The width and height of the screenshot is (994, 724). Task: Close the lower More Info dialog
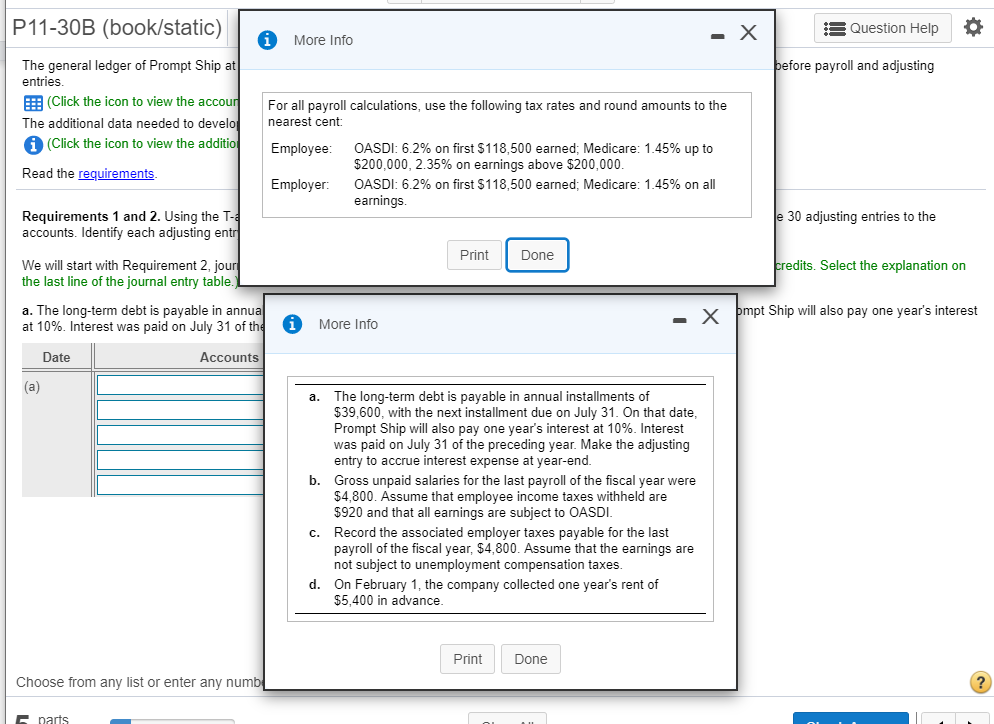[x=710, y=316]
